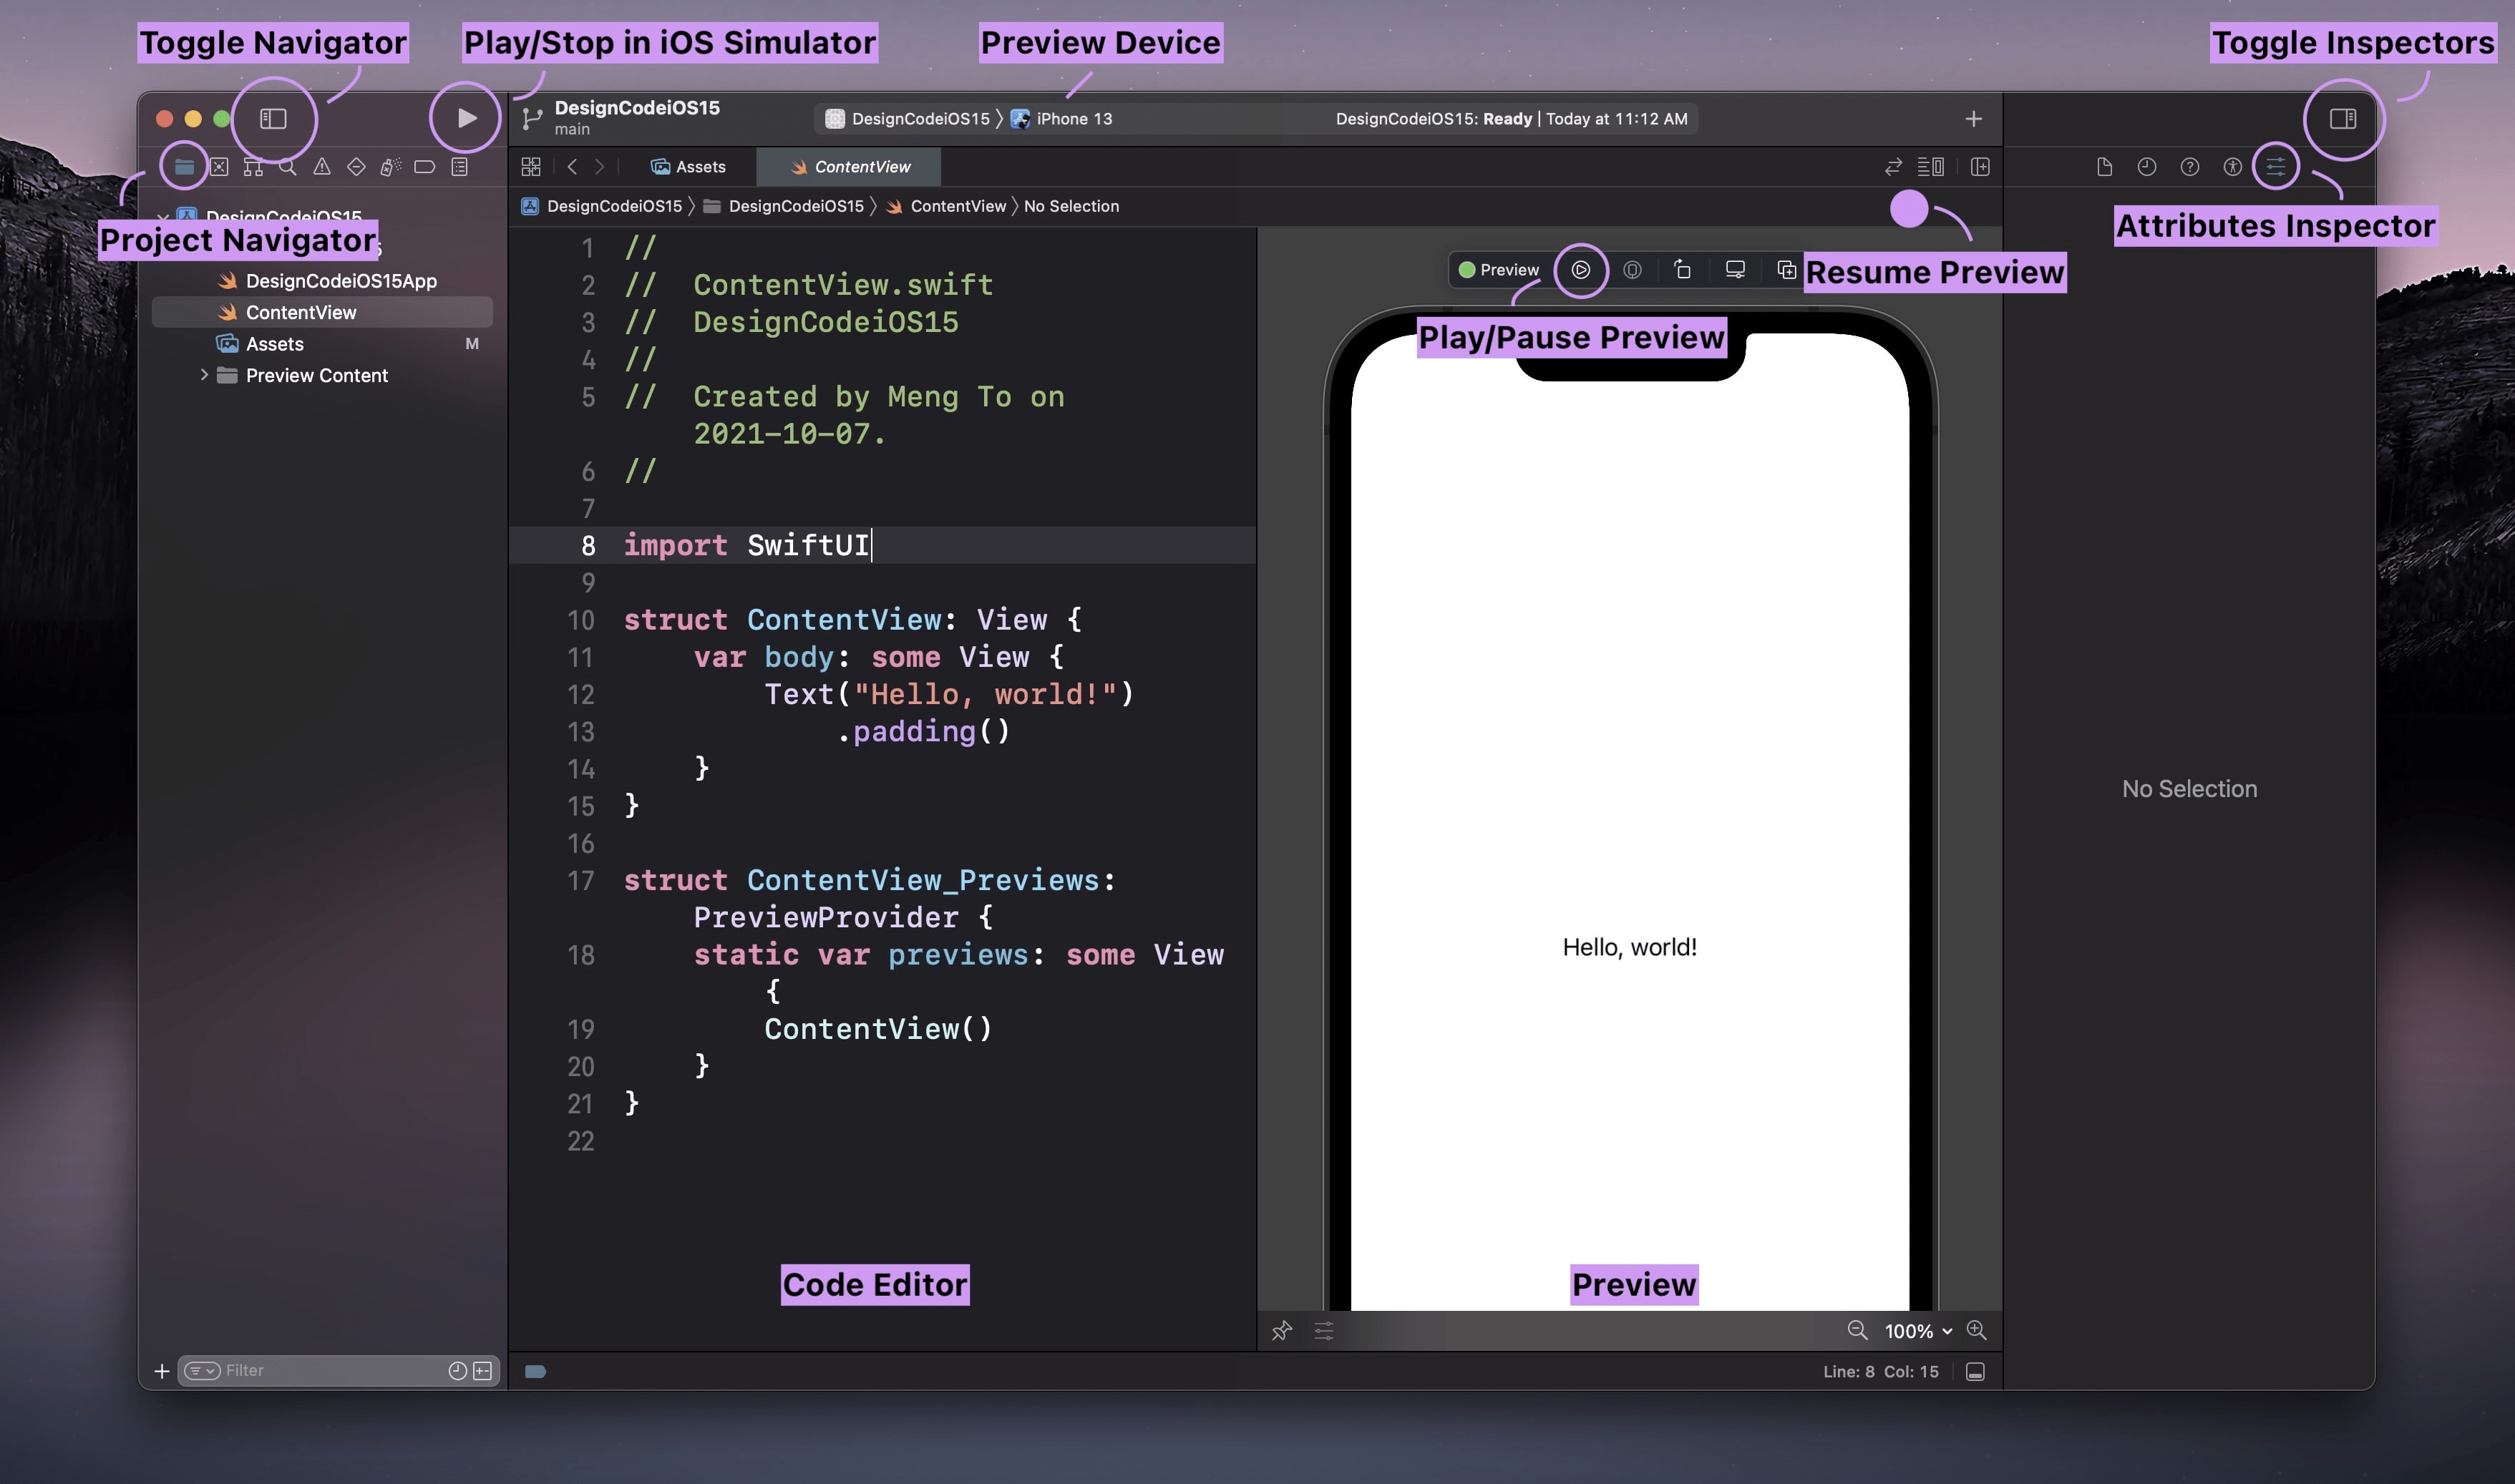The width and height of the screenshot is (2515, 1484).
Task: Start the live preview play button
Action: 1580,270
